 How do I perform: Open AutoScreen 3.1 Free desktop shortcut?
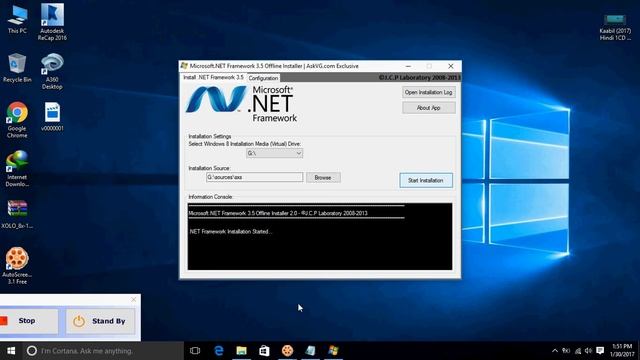tap(17, 266)
